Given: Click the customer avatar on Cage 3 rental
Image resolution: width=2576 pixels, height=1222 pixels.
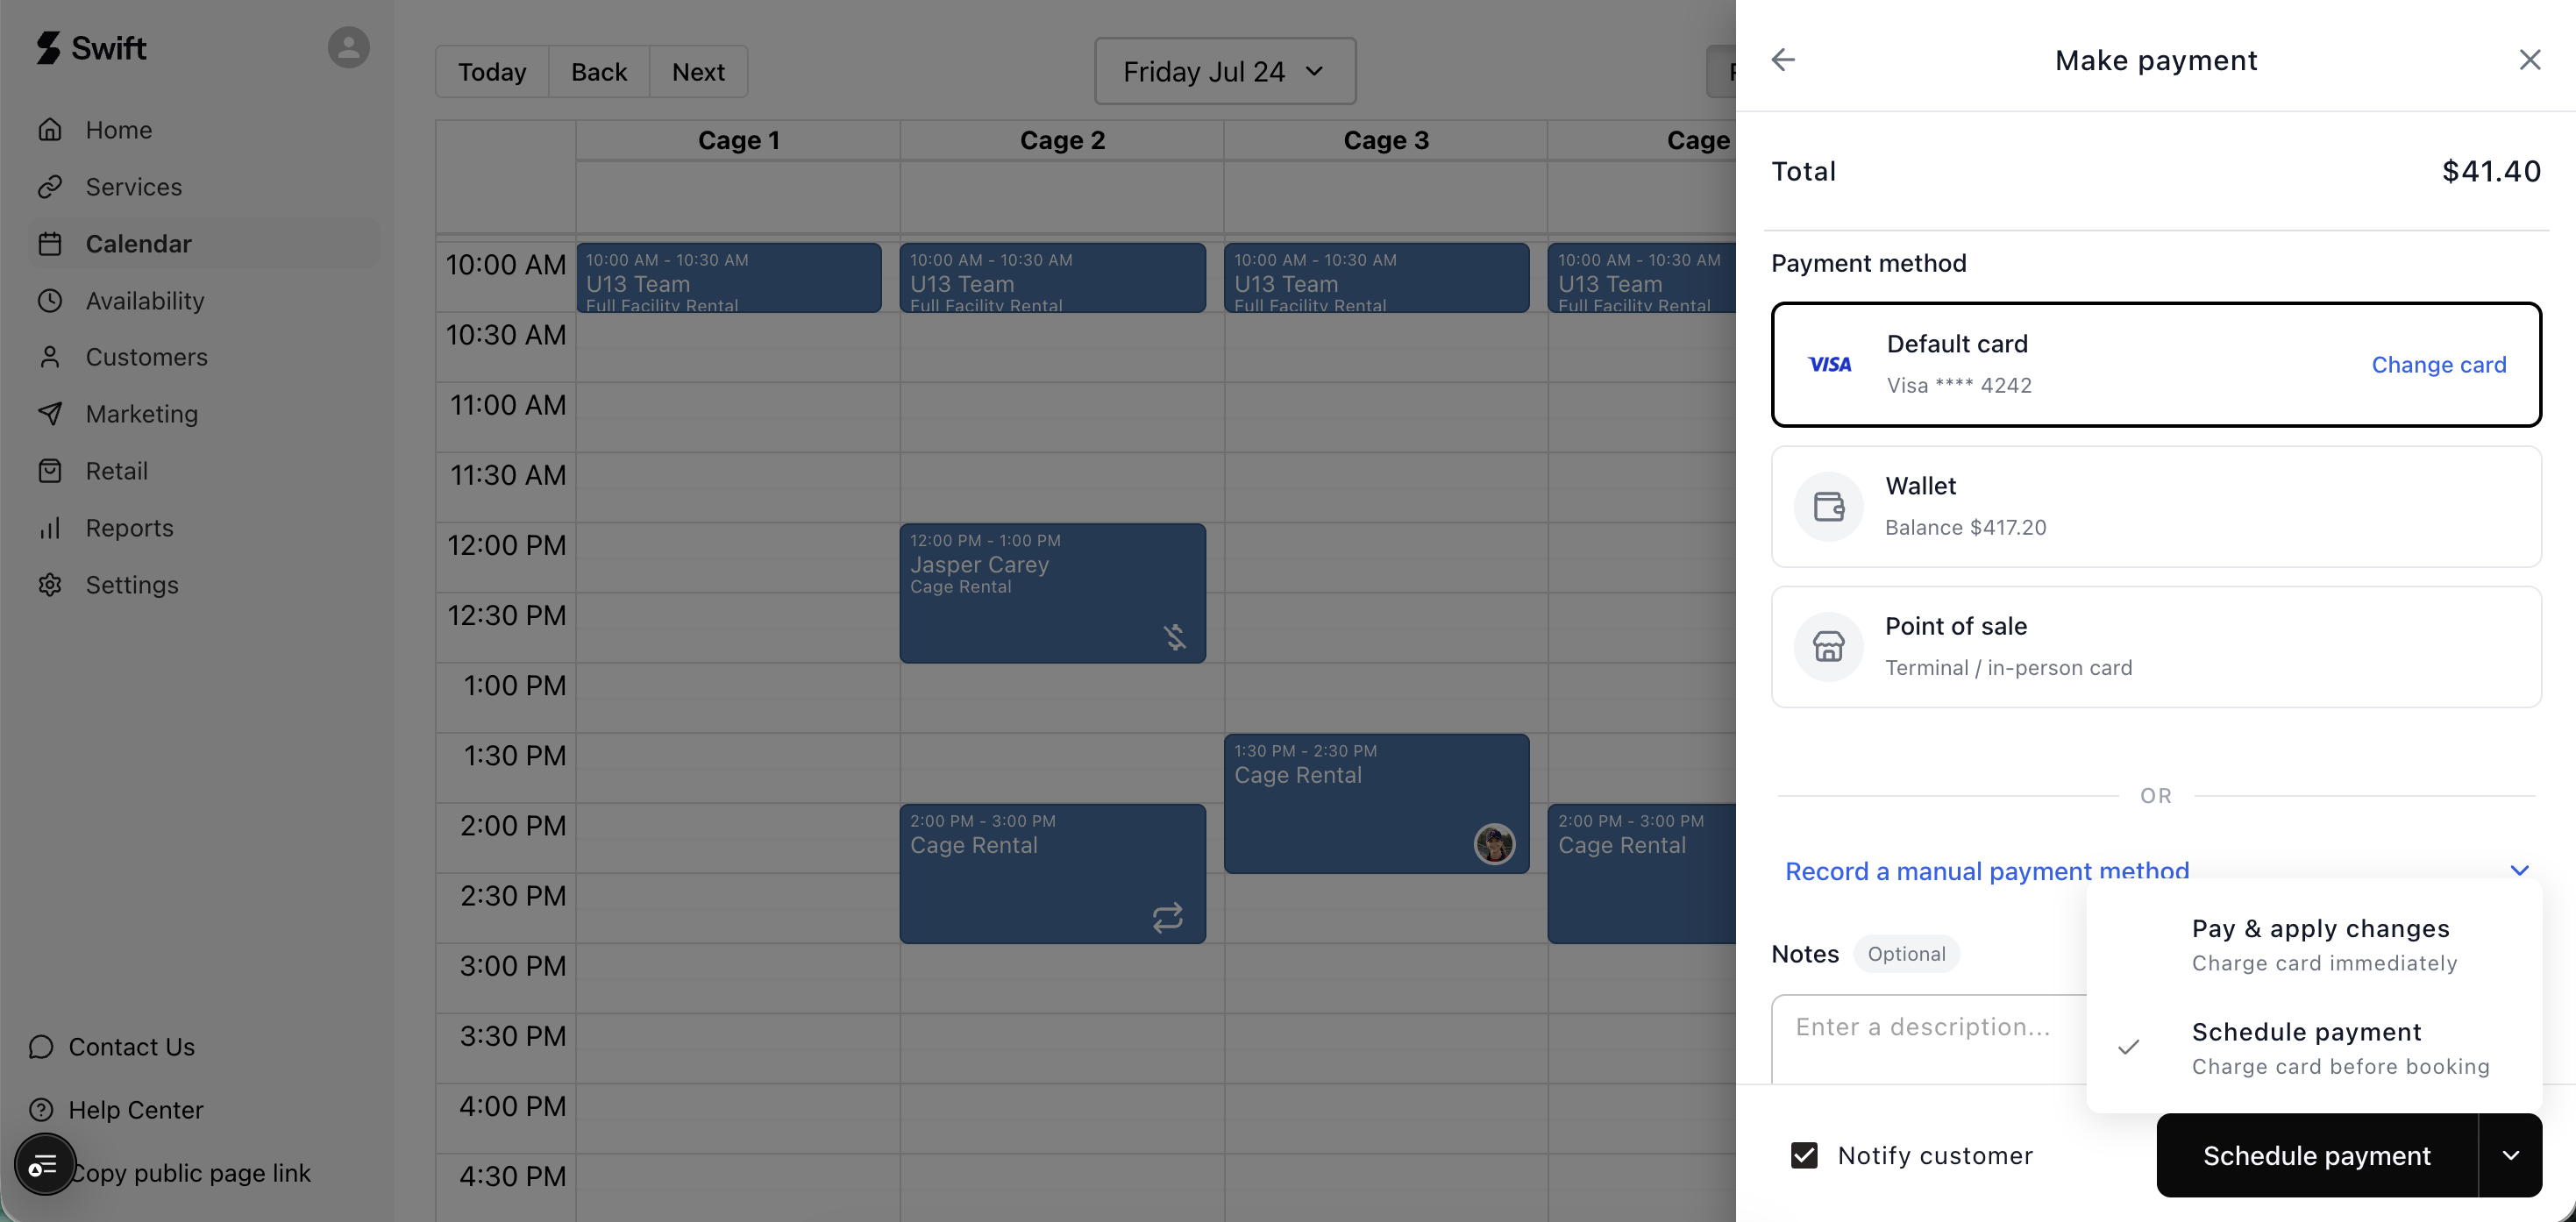Looking at the screenshot, I should click(1494, 844).
